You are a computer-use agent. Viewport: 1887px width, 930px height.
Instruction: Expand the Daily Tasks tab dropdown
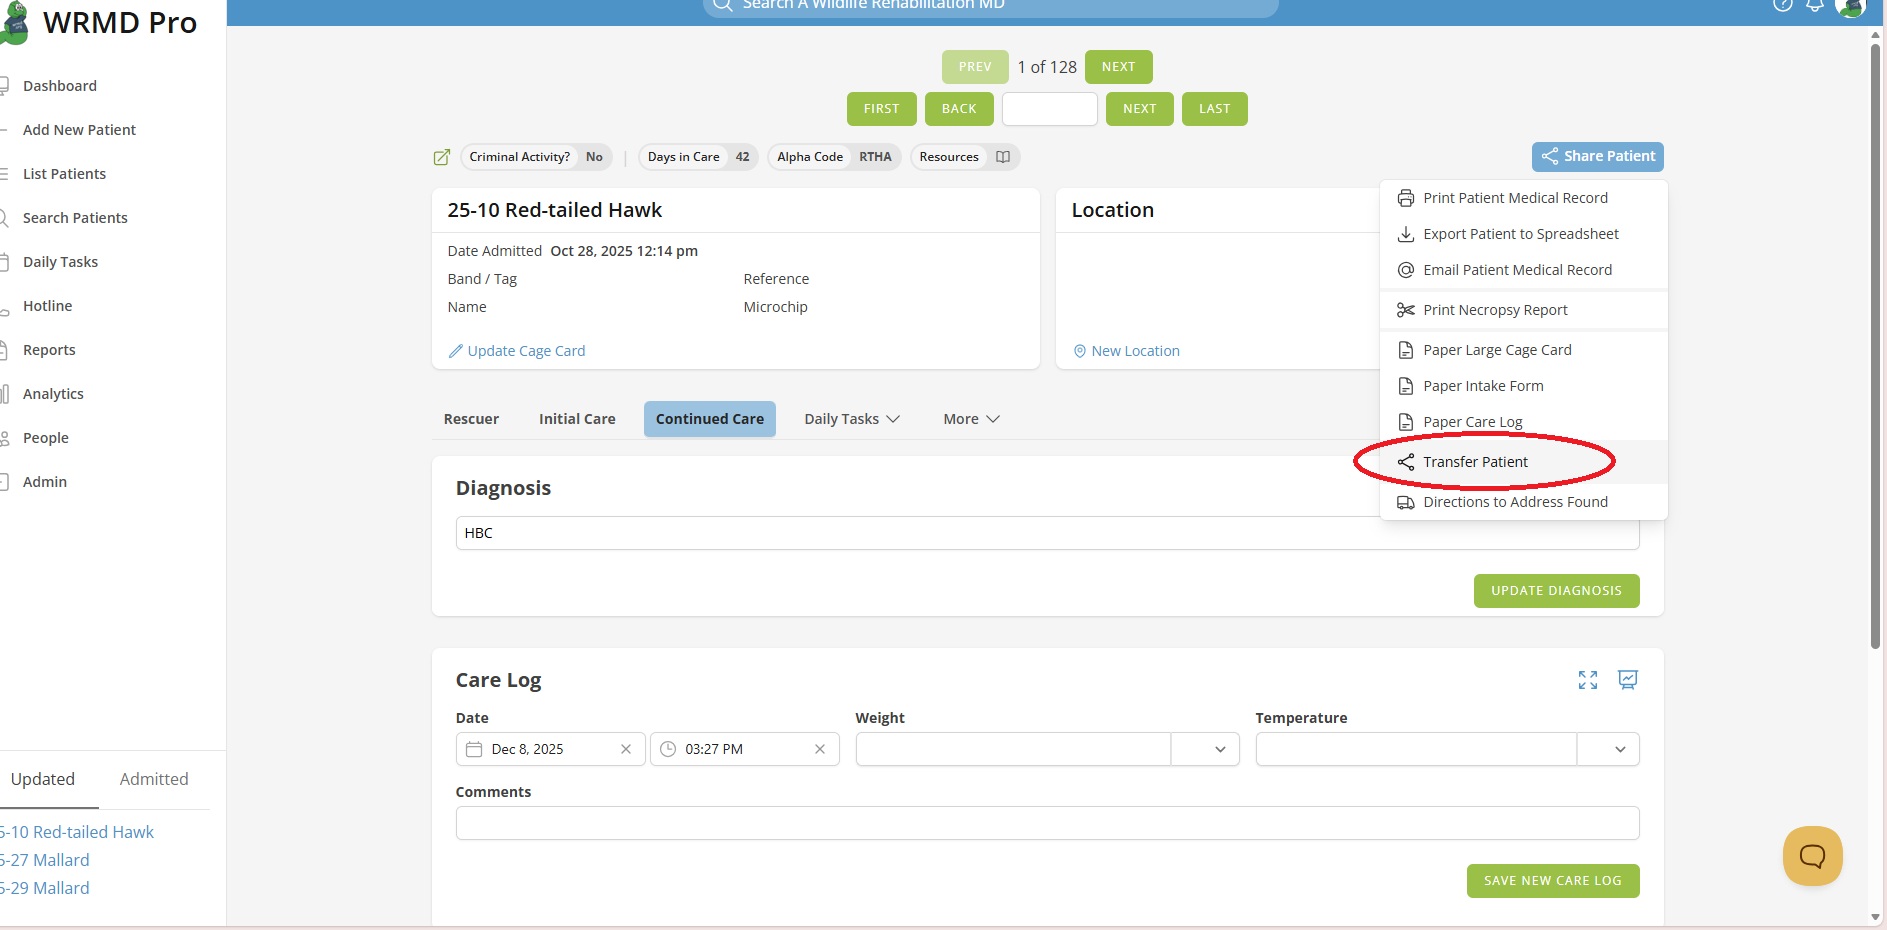tap(852, 419)
